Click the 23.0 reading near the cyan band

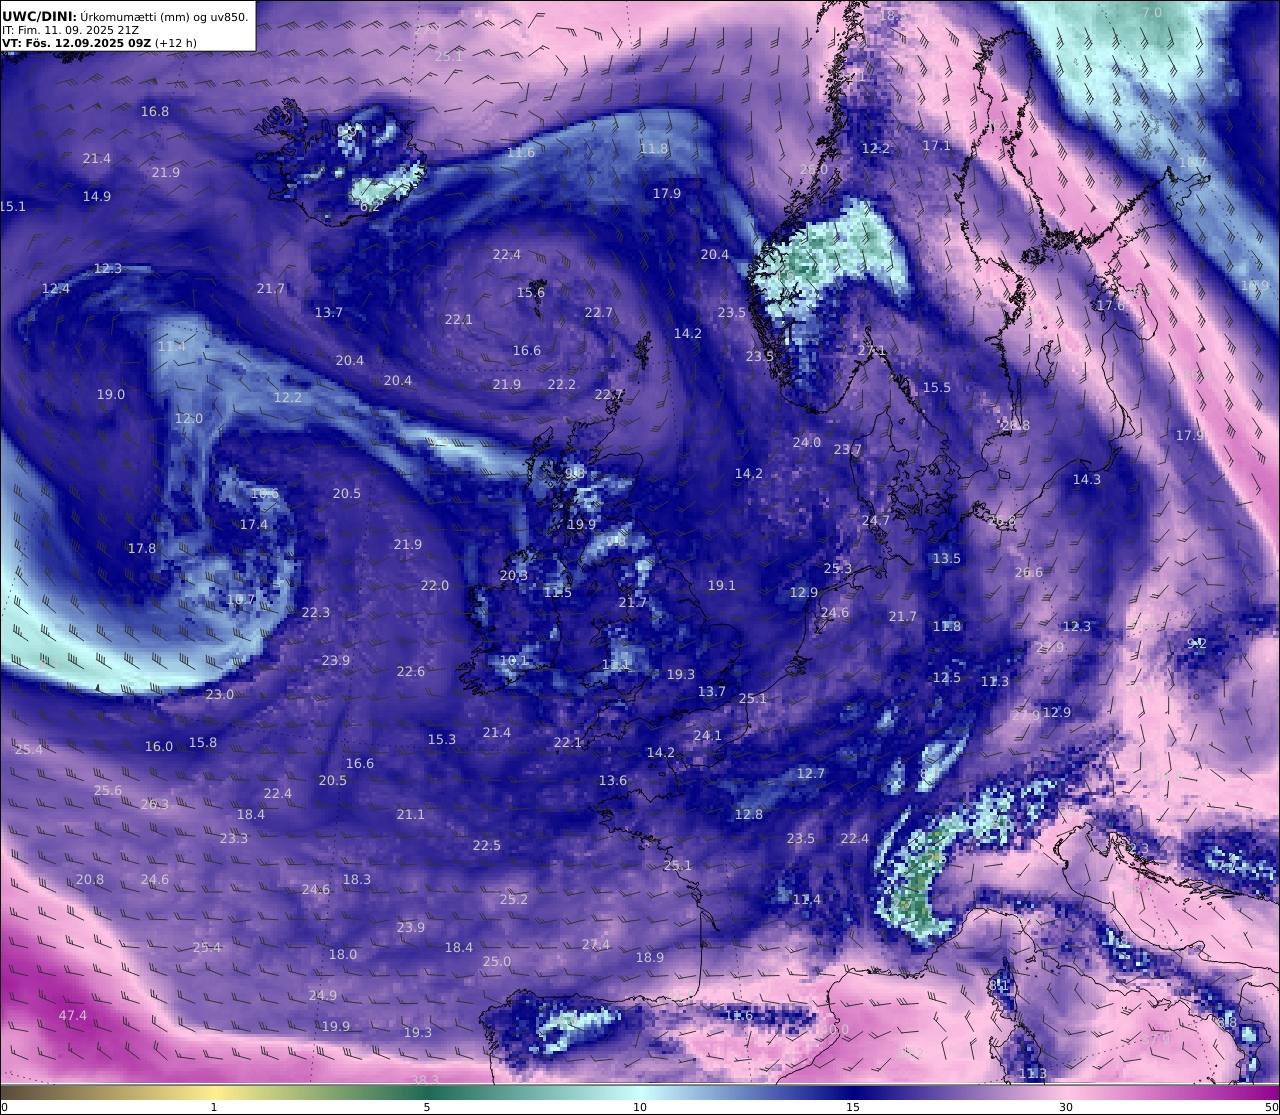(x=220, y=695)
